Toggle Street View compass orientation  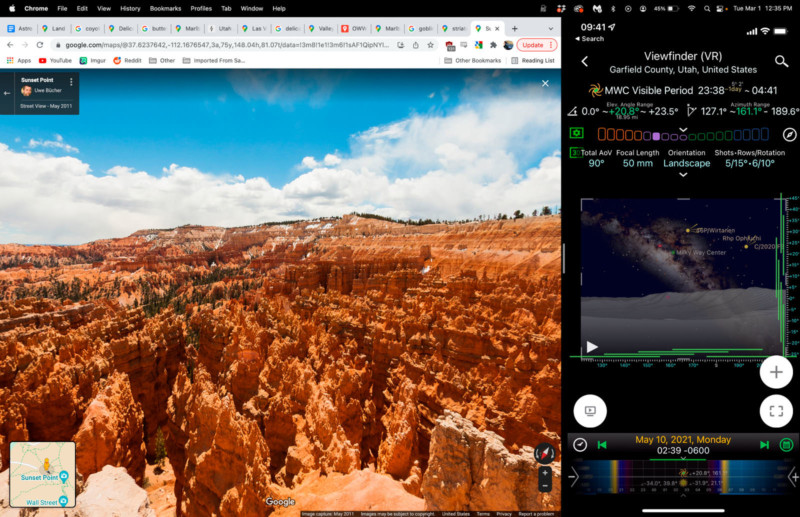543,451
